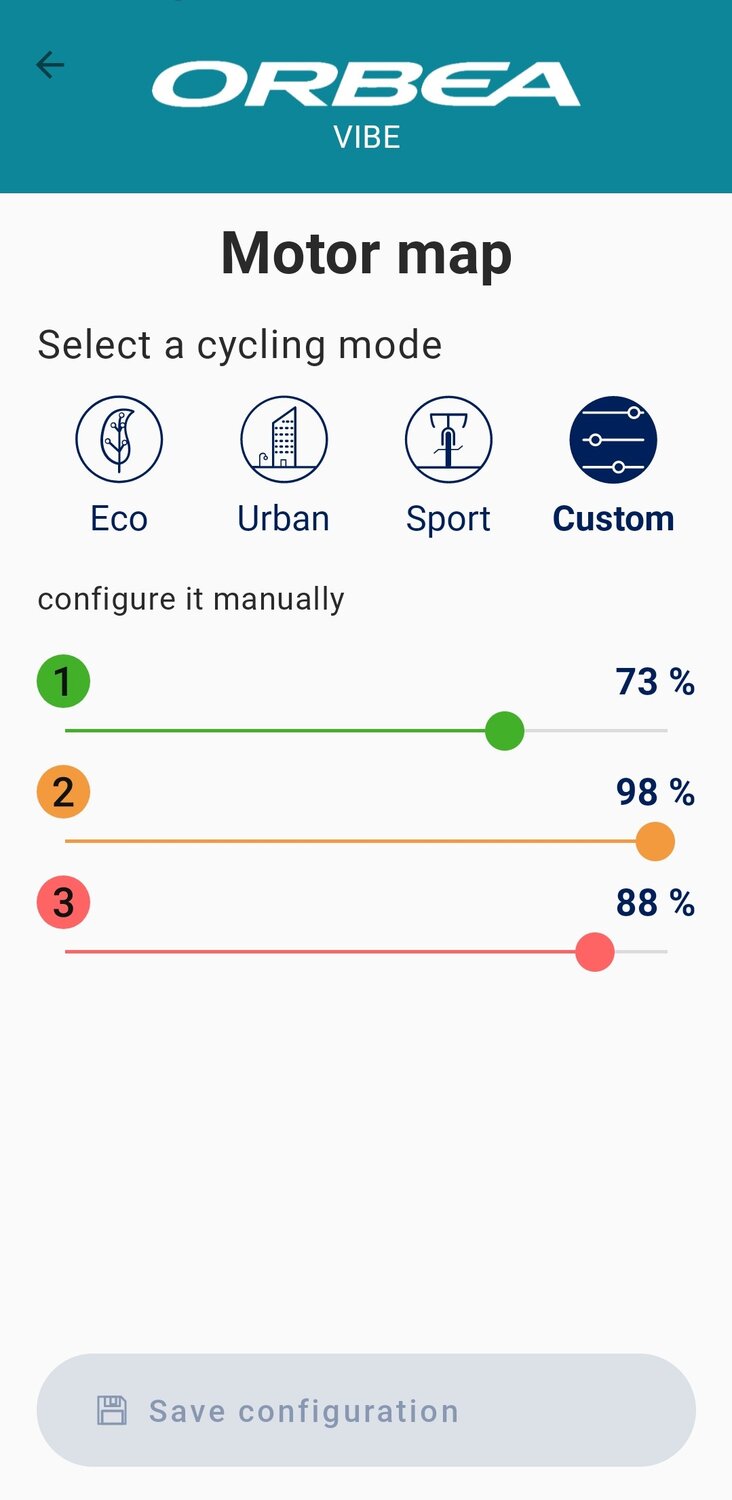732x1500 pixels.
Task: Select the Eco leaf mode icon
Action: (x=119, y=440)
